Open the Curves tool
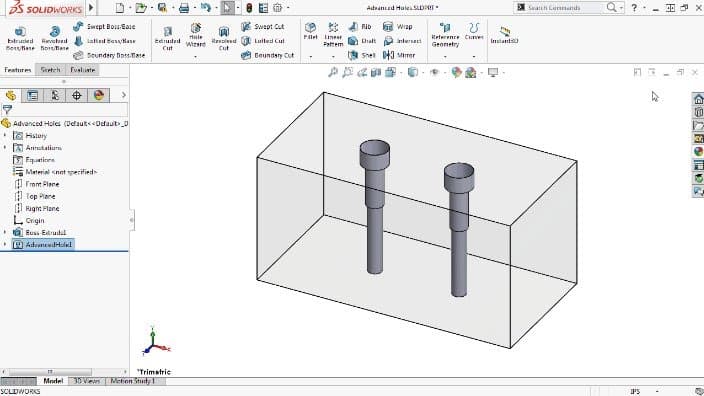 474,31
